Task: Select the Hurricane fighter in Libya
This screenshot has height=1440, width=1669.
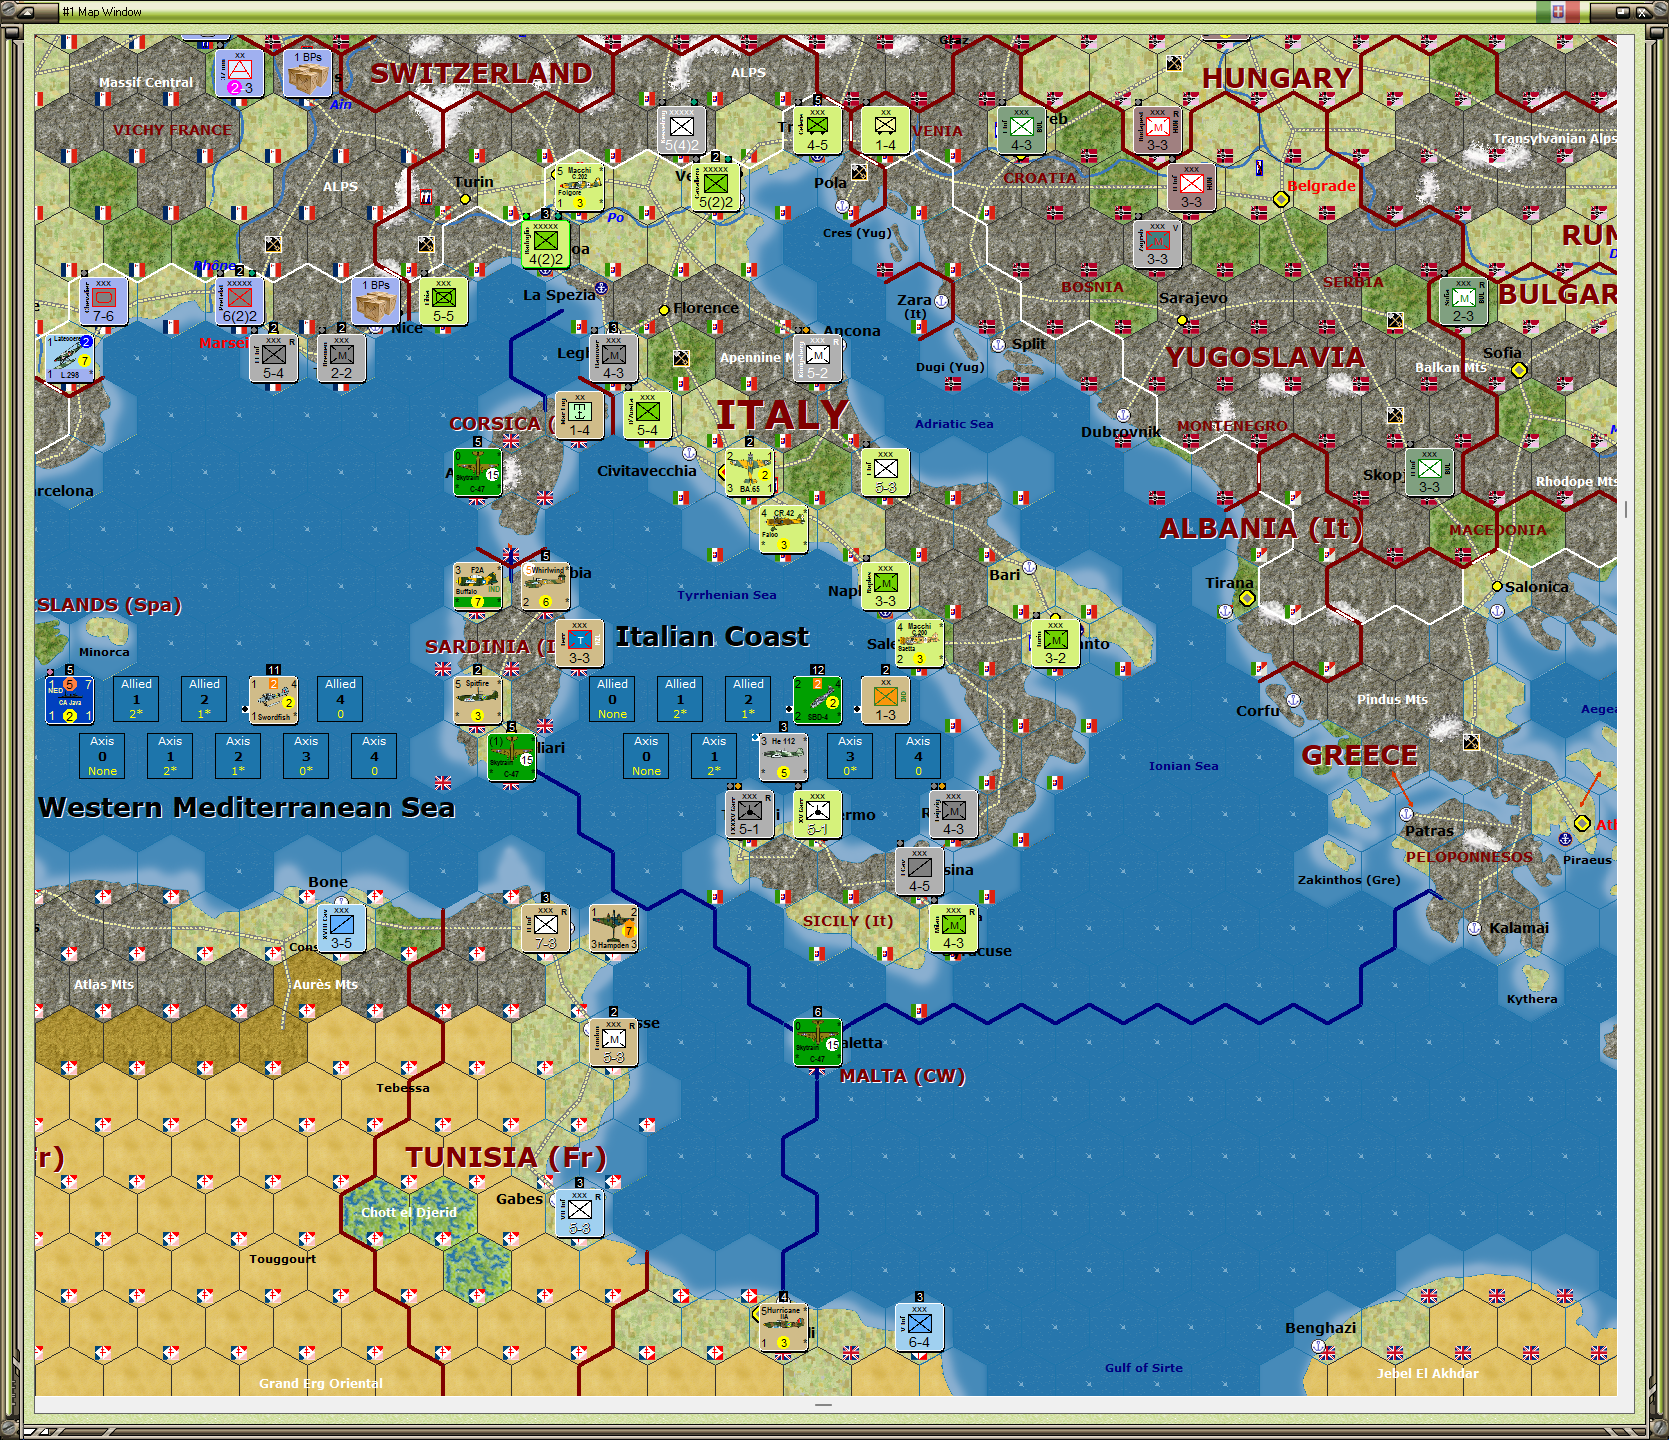Action: [783, 1326]
